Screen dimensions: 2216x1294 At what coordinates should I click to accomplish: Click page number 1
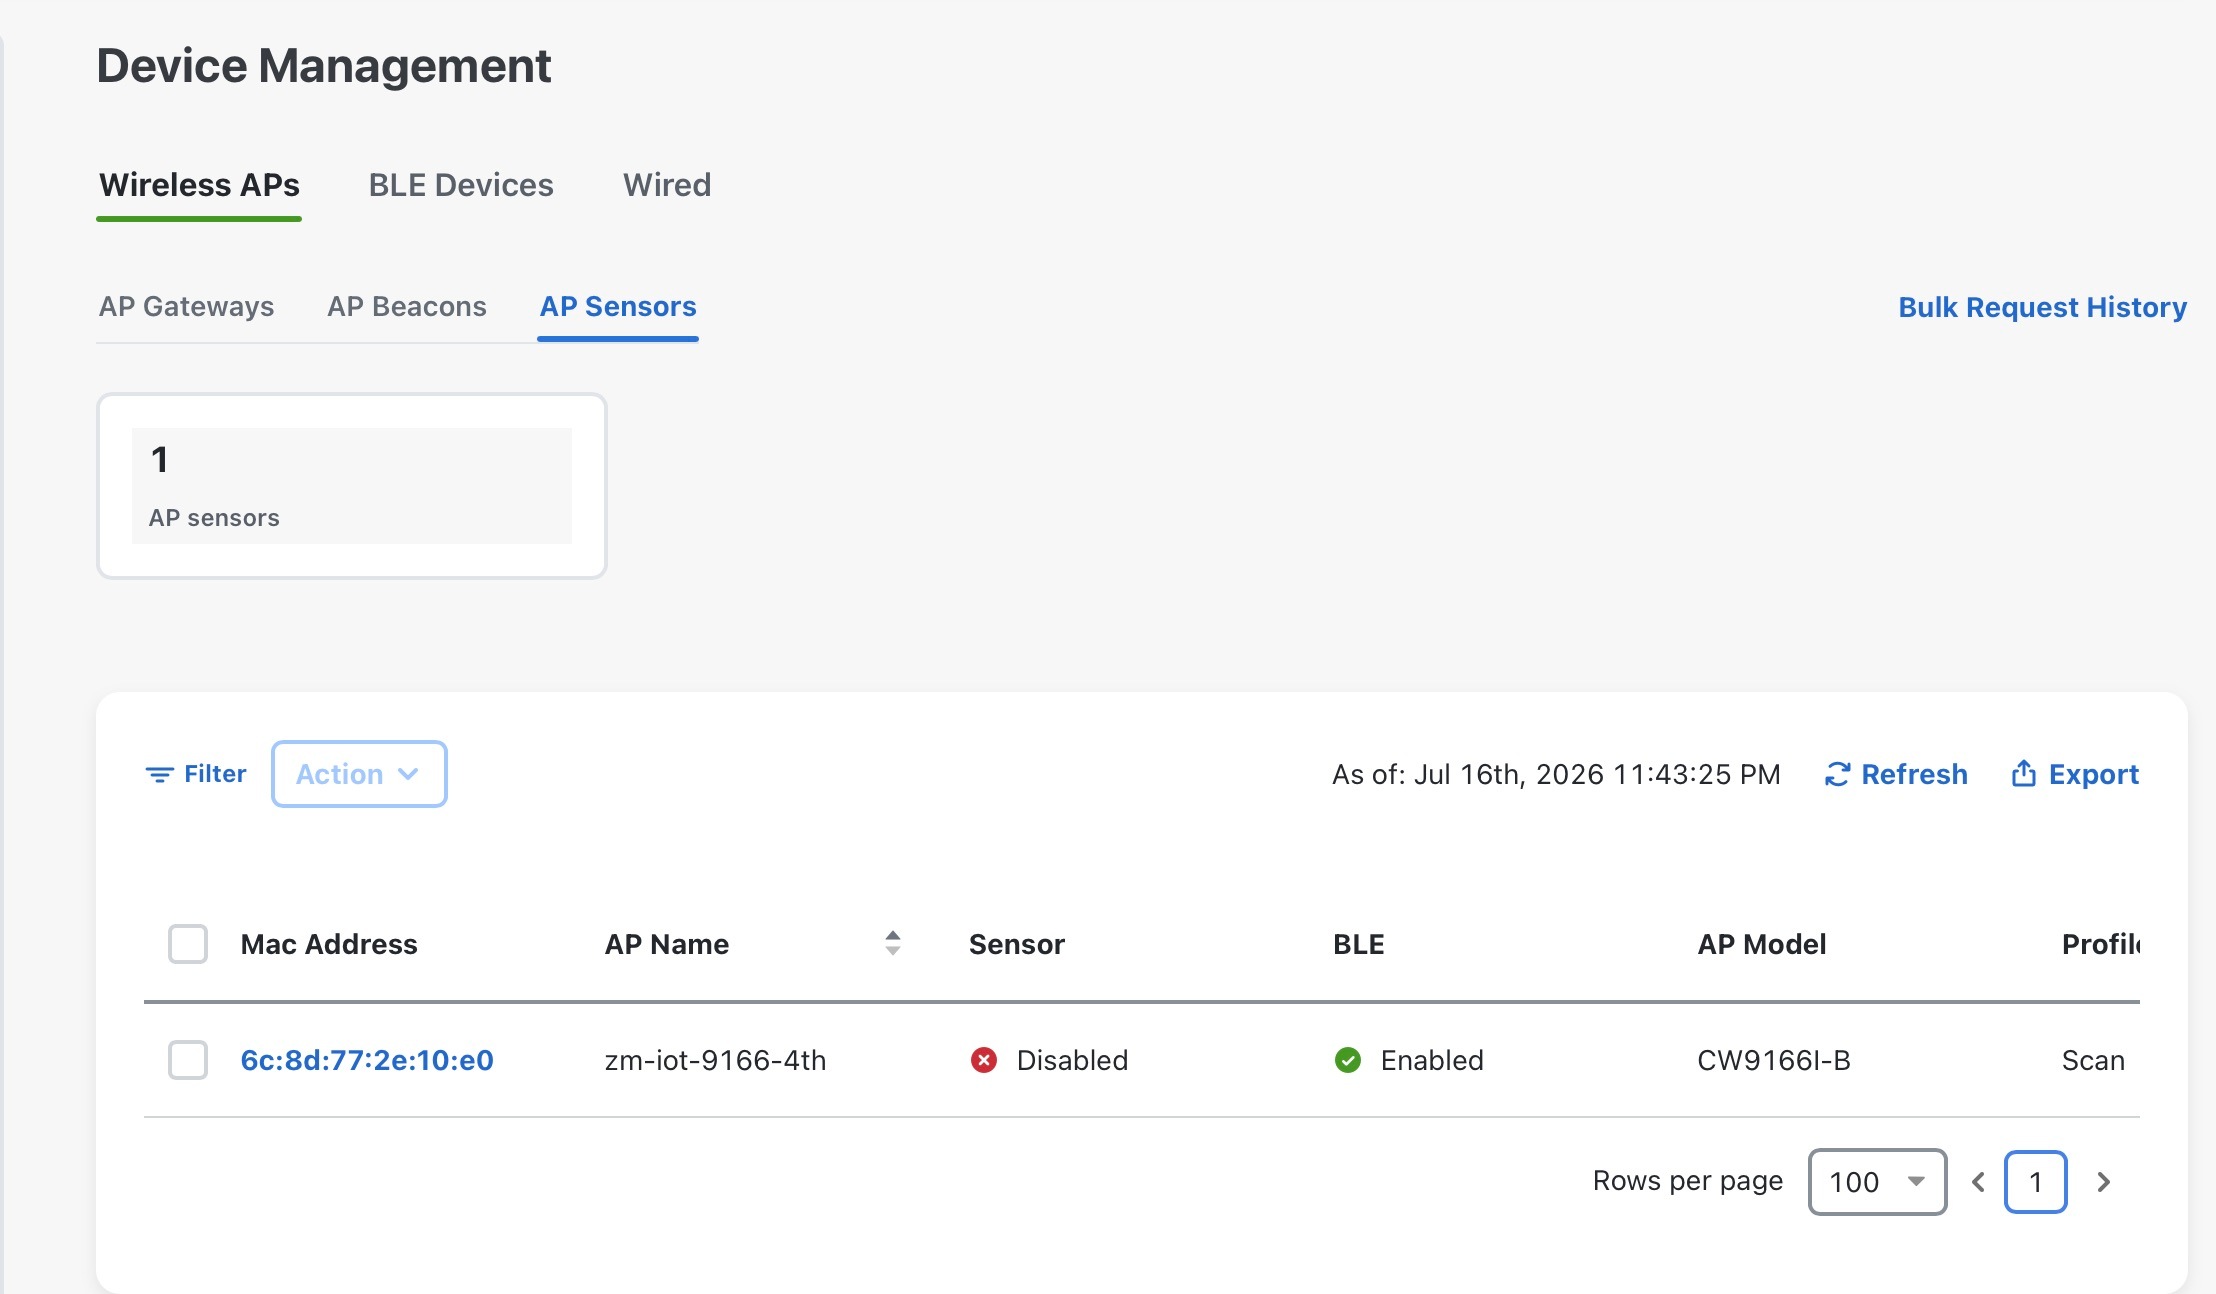point(2036,1182)
